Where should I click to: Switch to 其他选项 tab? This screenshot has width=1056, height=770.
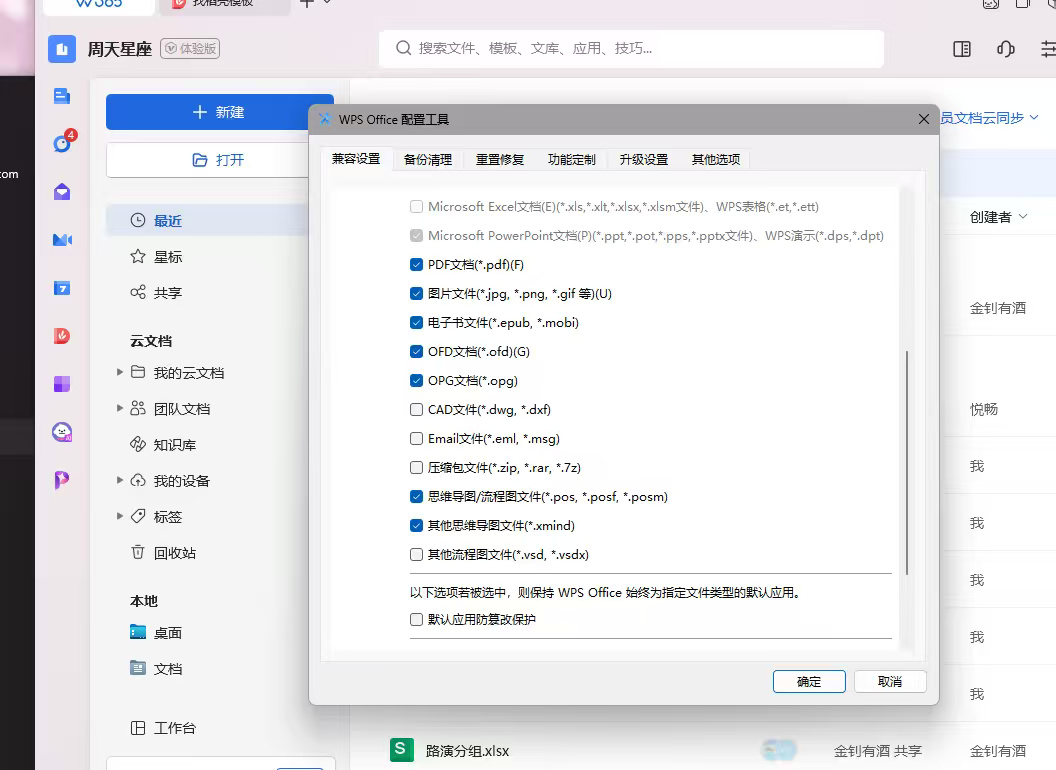[x=716, y=160]
